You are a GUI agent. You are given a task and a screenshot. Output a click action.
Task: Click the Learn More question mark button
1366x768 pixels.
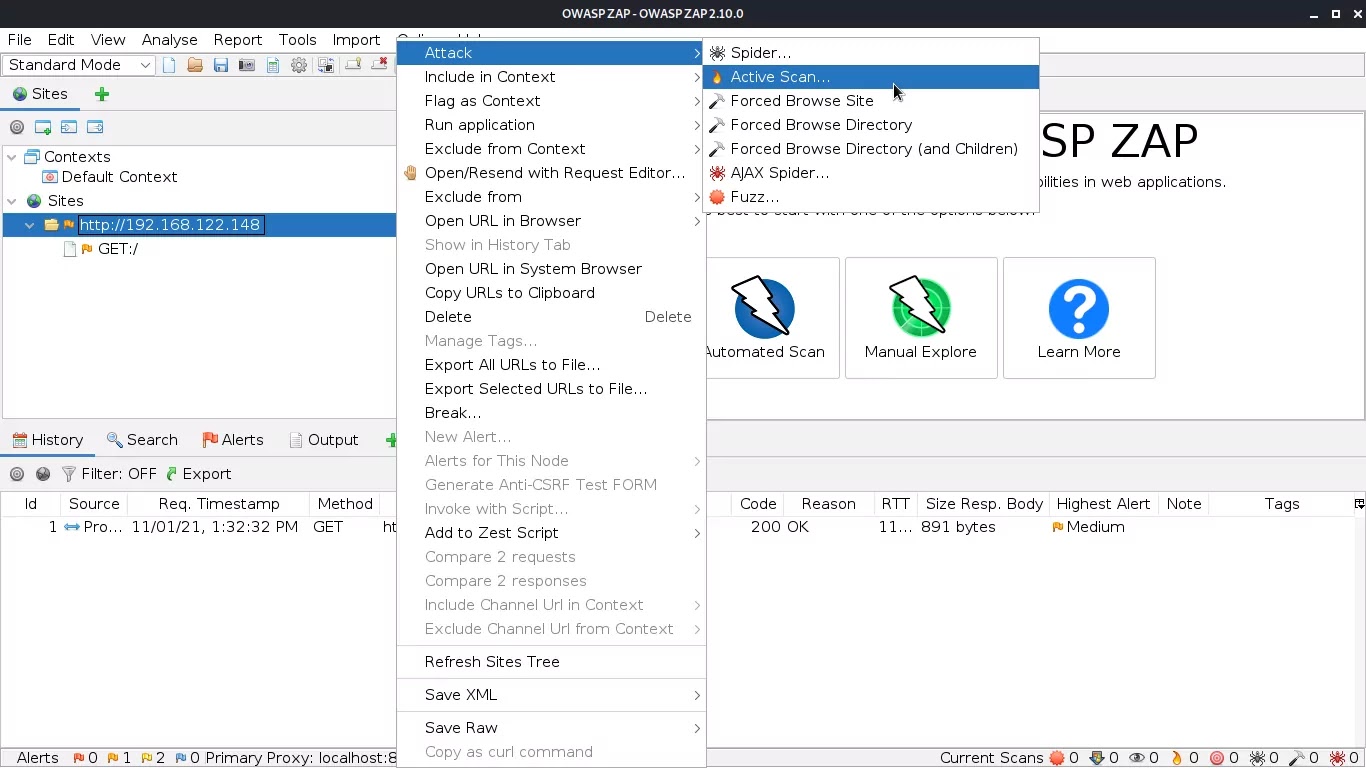coord(1079,318)
